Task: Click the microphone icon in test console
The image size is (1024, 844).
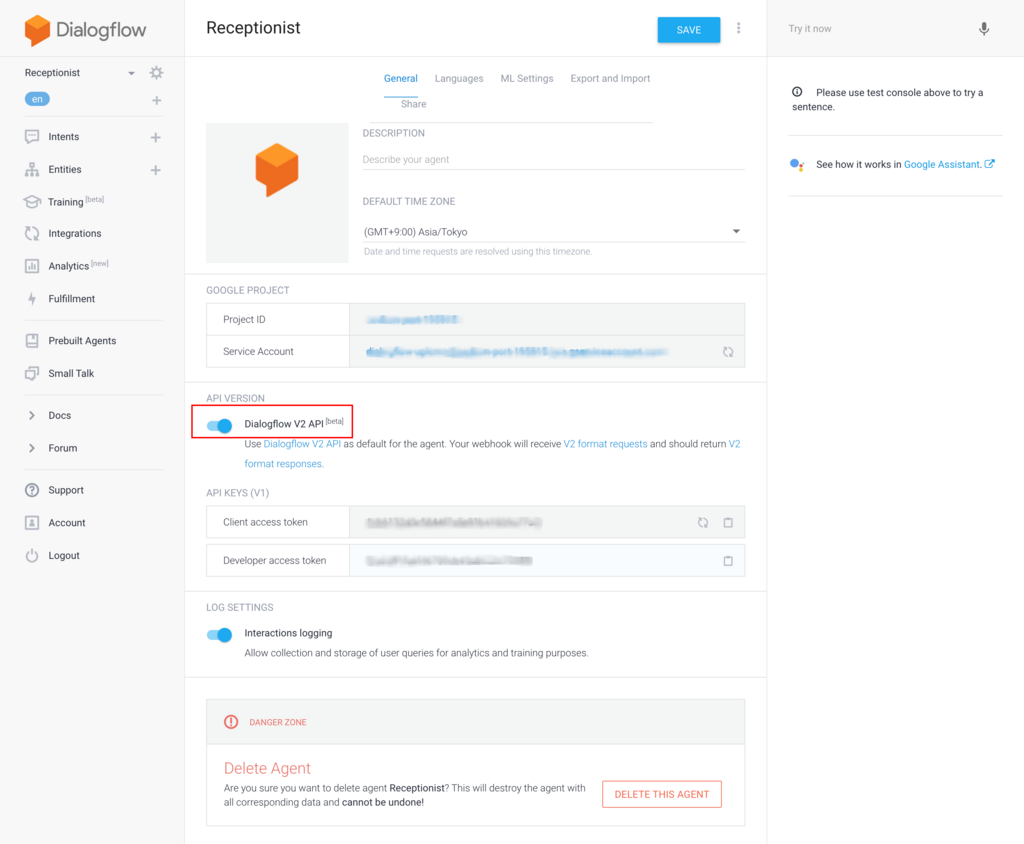Action: pos(984,29)
